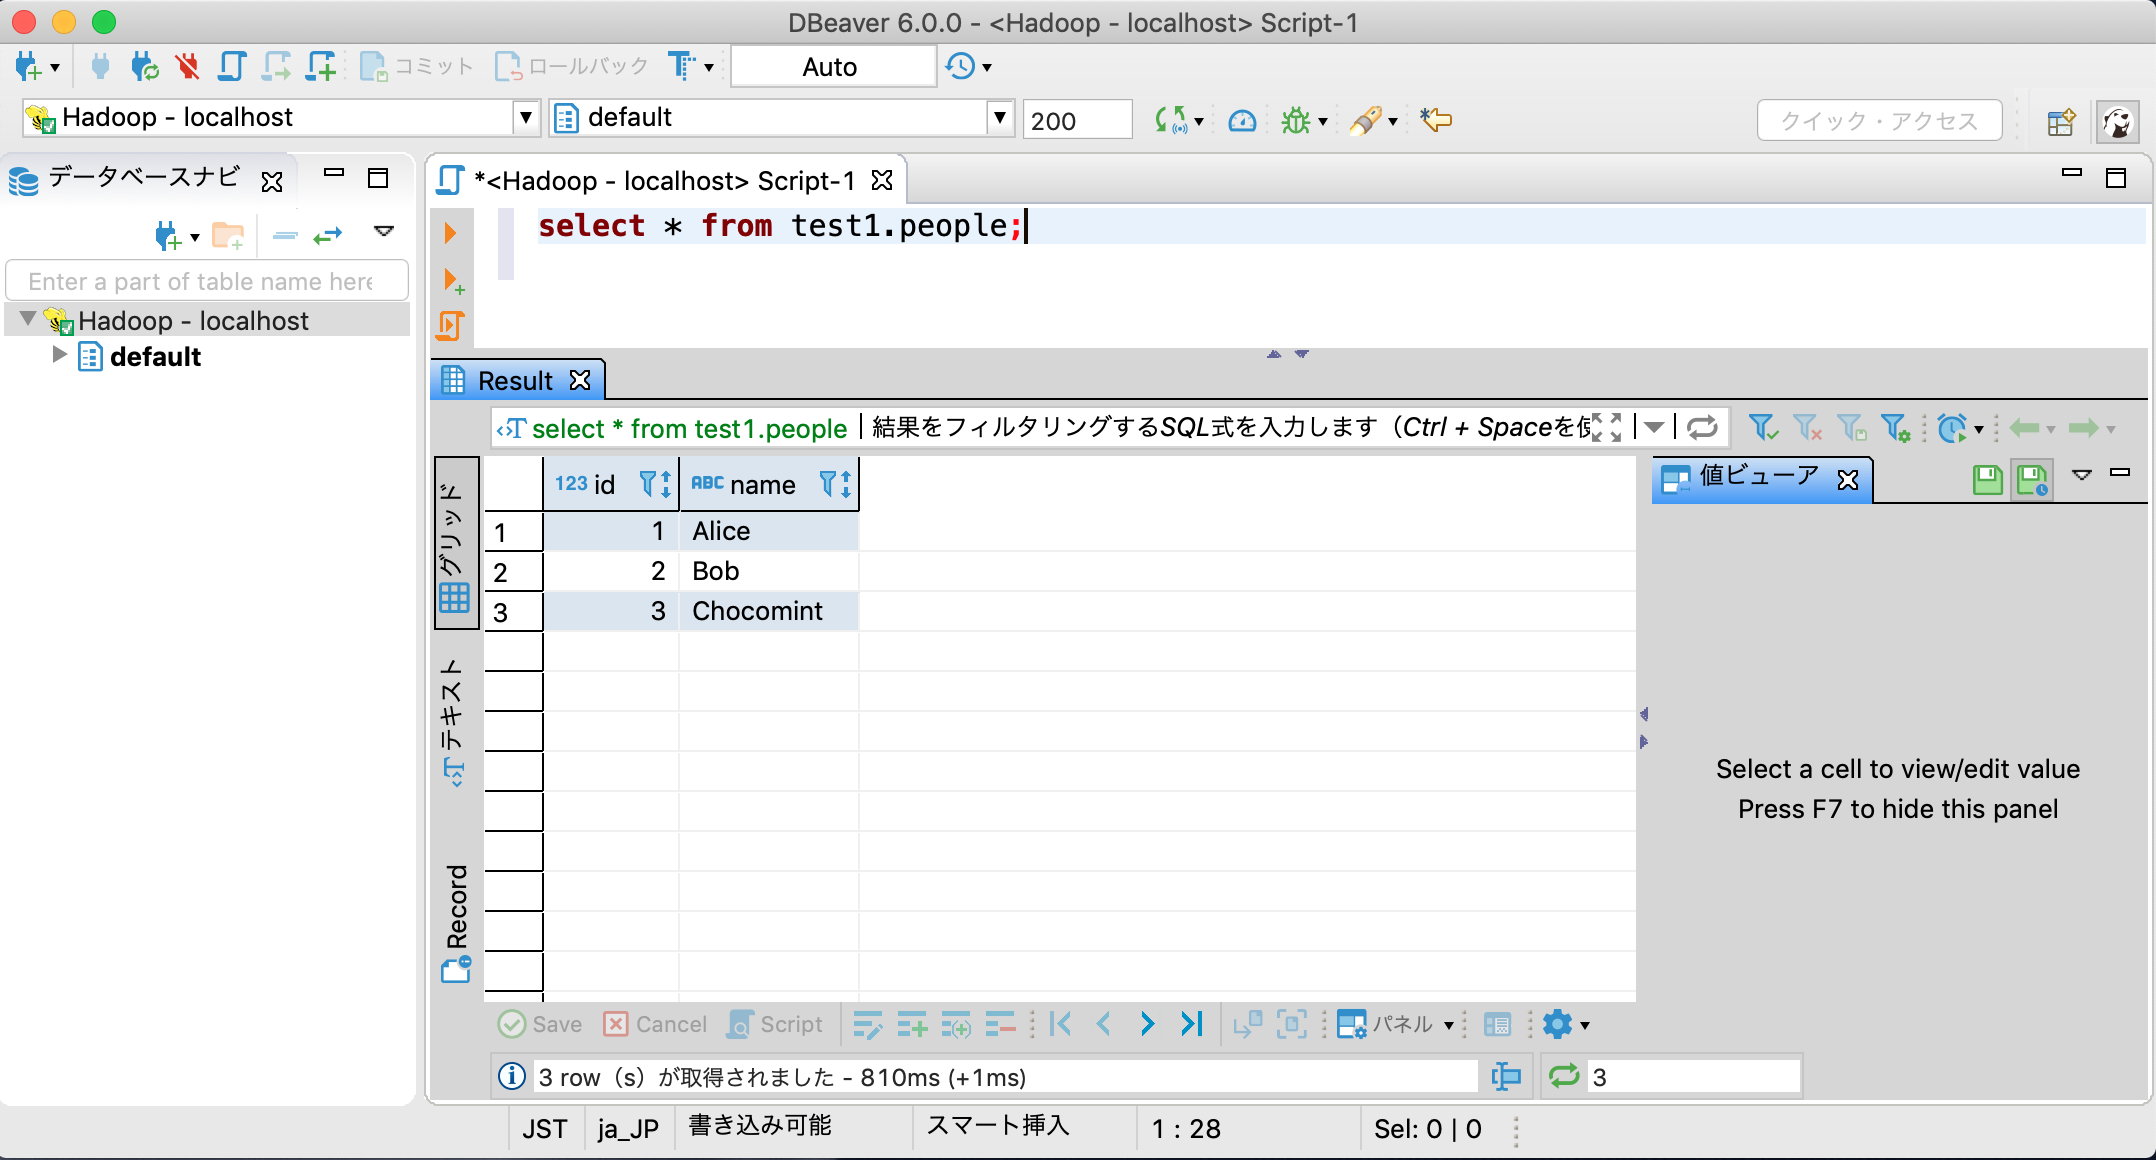The height and width of the screenshot is (1160, 2156).
Task: Click the New SQL script plus icon
Action: tap(321, 67)
